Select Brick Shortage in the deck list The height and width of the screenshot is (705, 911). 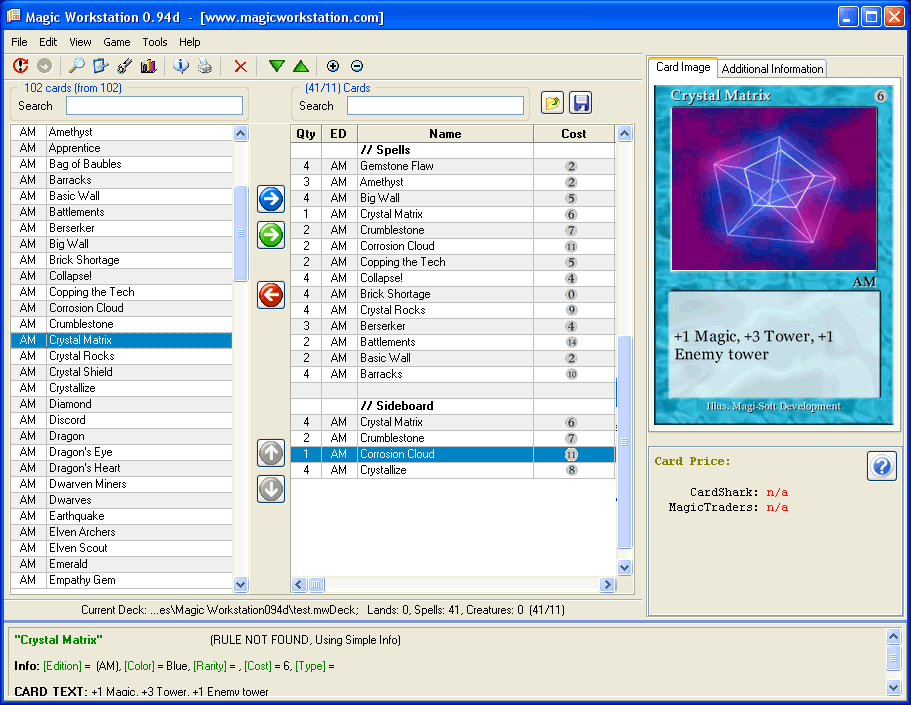[453, 294]
